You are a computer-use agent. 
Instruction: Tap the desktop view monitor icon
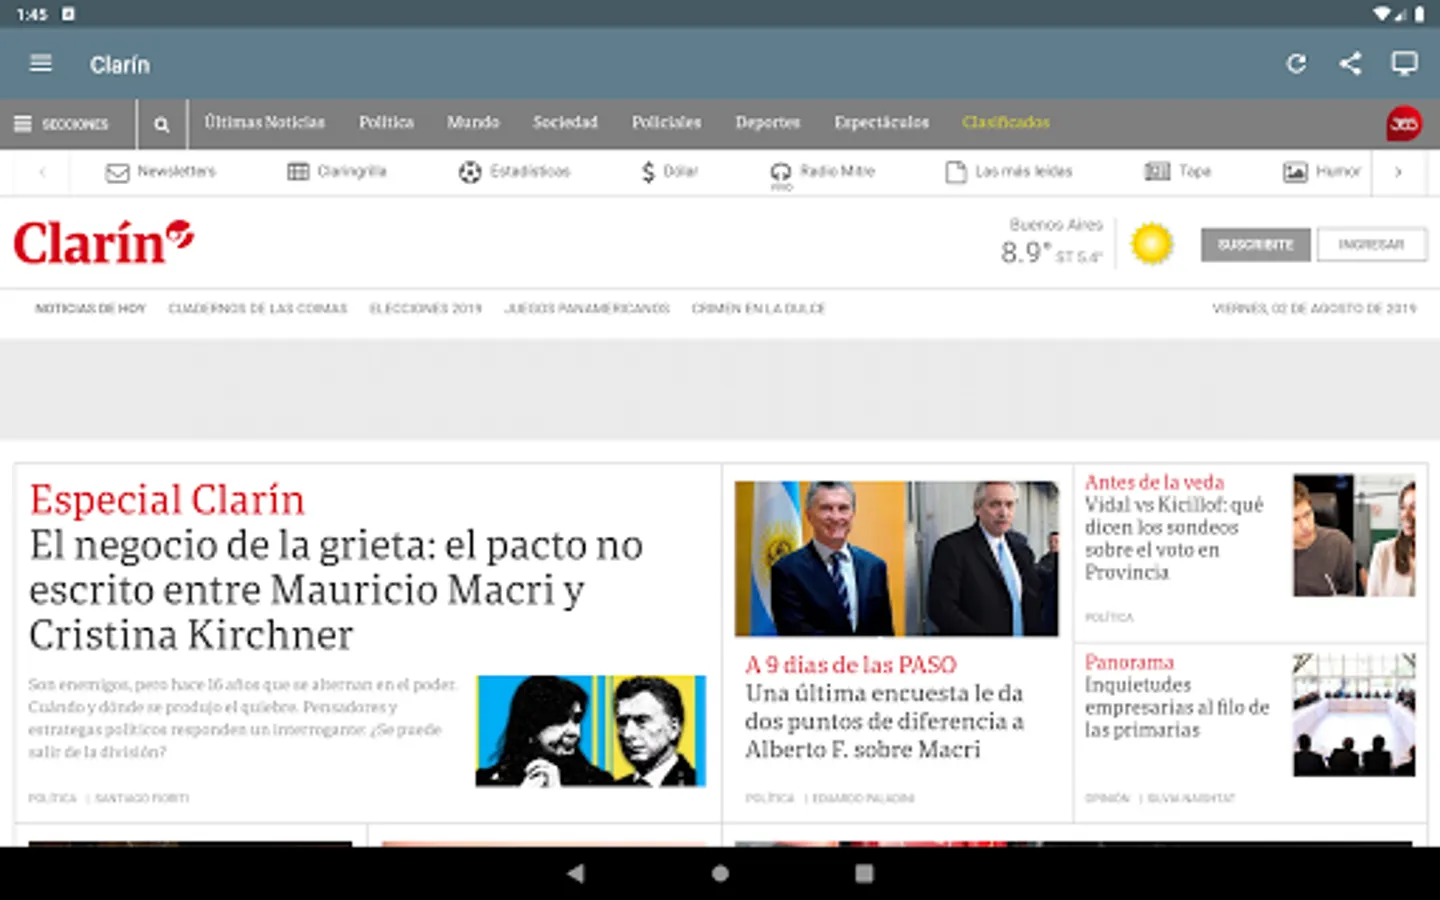(x=1404, y=64)
